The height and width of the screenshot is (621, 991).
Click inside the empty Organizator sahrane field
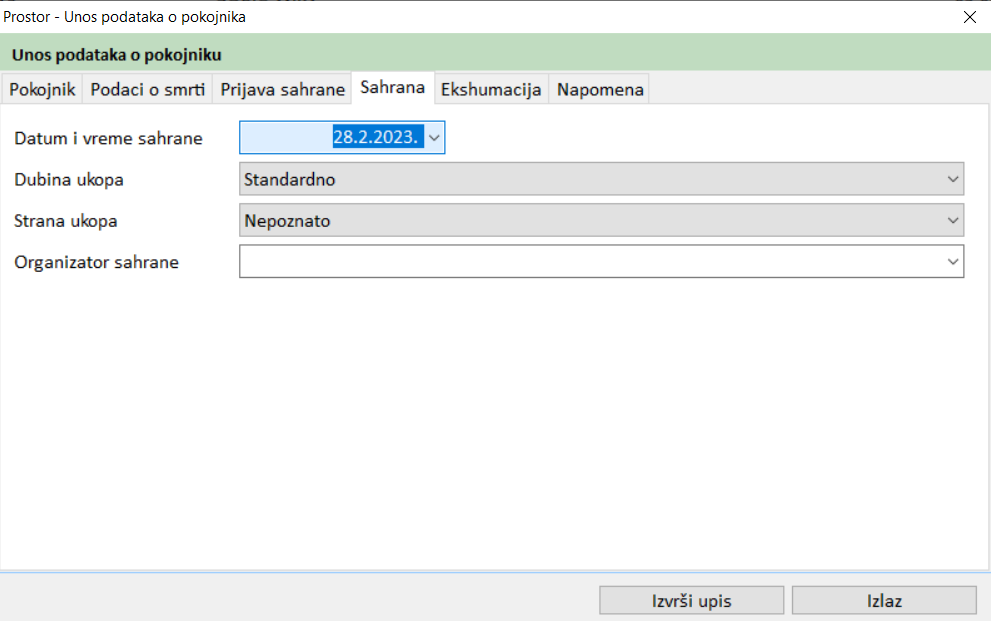coord(590,262)
